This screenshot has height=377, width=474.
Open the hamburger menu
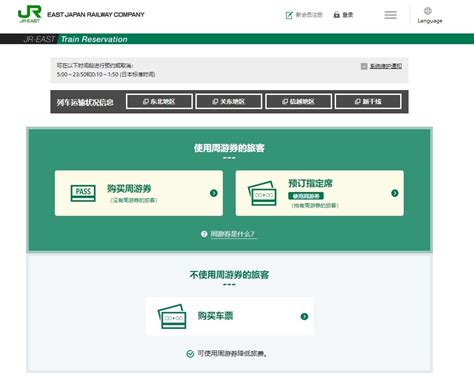(x=390, y=15)
